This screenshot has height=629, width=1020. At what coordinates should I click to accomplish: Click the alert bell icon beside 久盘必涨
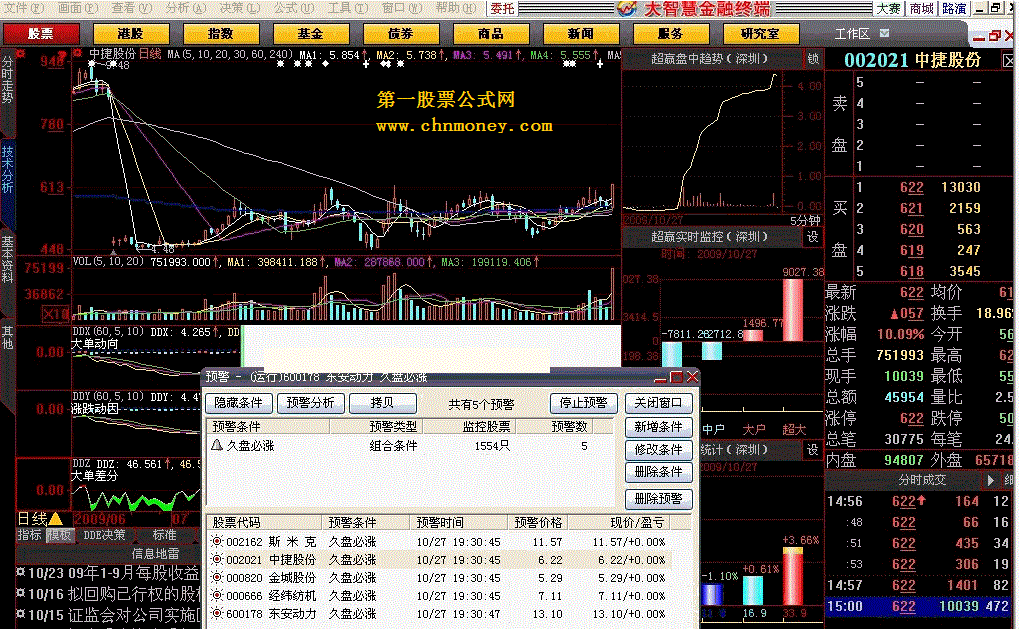coord(217,446)
